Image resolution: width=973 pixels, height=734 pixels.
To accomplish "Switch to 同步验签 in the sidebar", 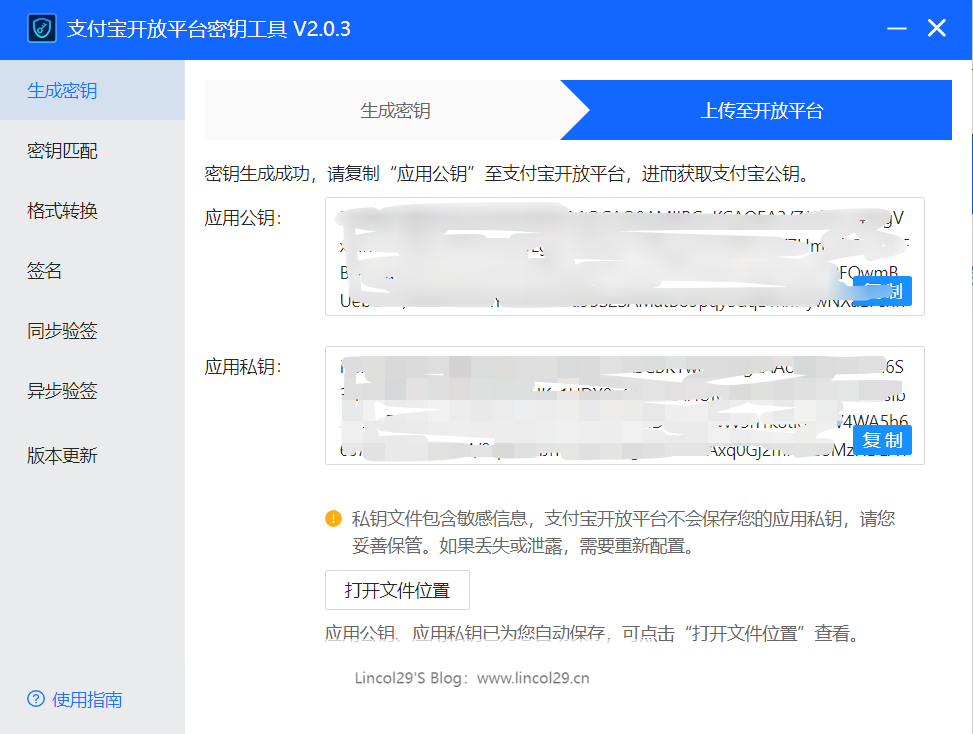I will 62,331.
